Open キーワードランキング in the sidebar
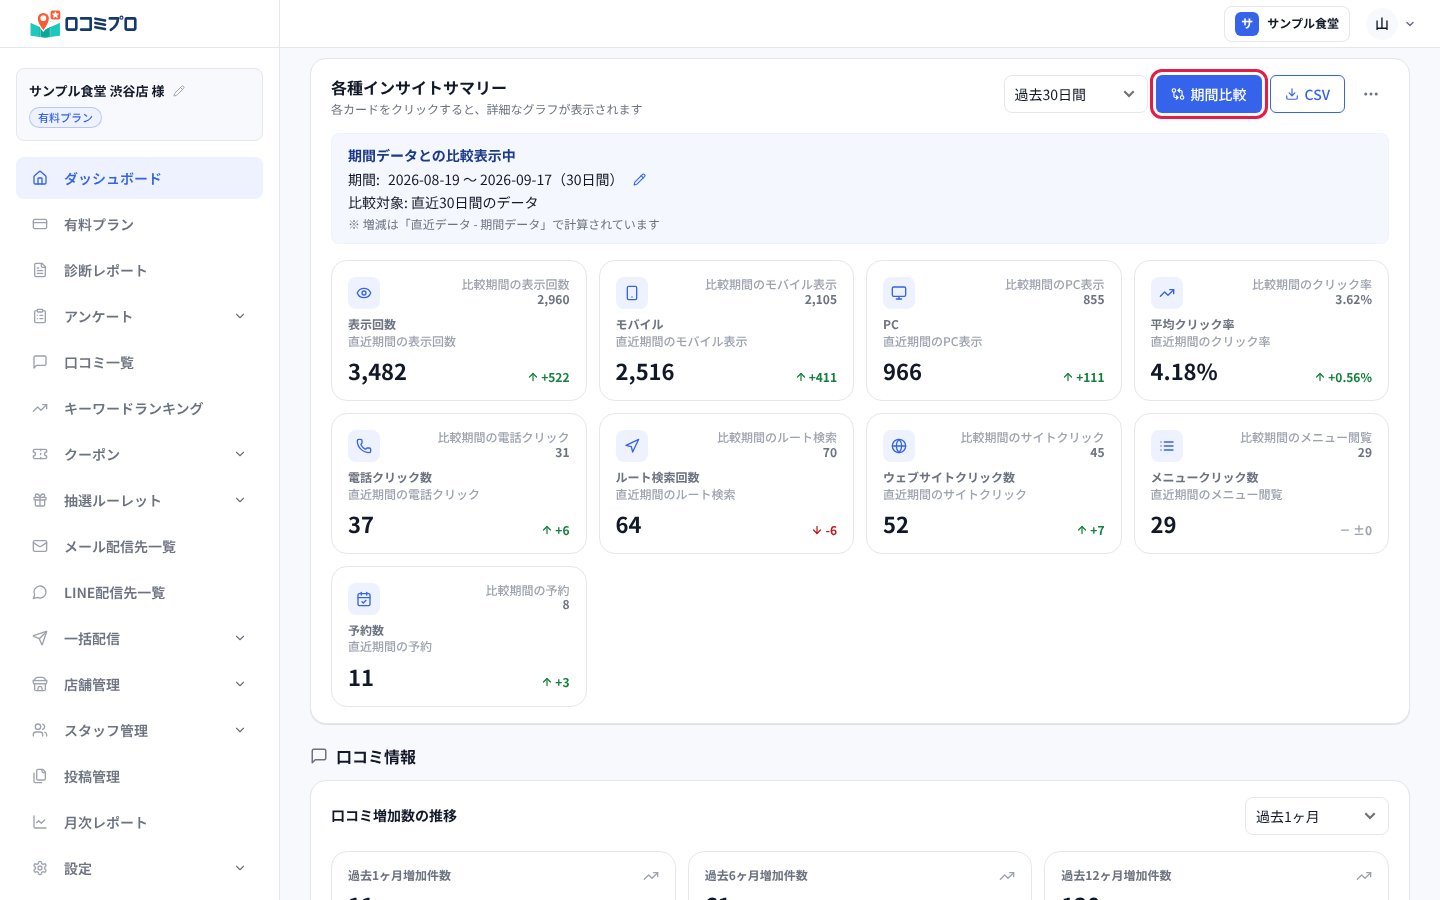The width and height of the screenshot is (1440, 900). pos(139,408)
